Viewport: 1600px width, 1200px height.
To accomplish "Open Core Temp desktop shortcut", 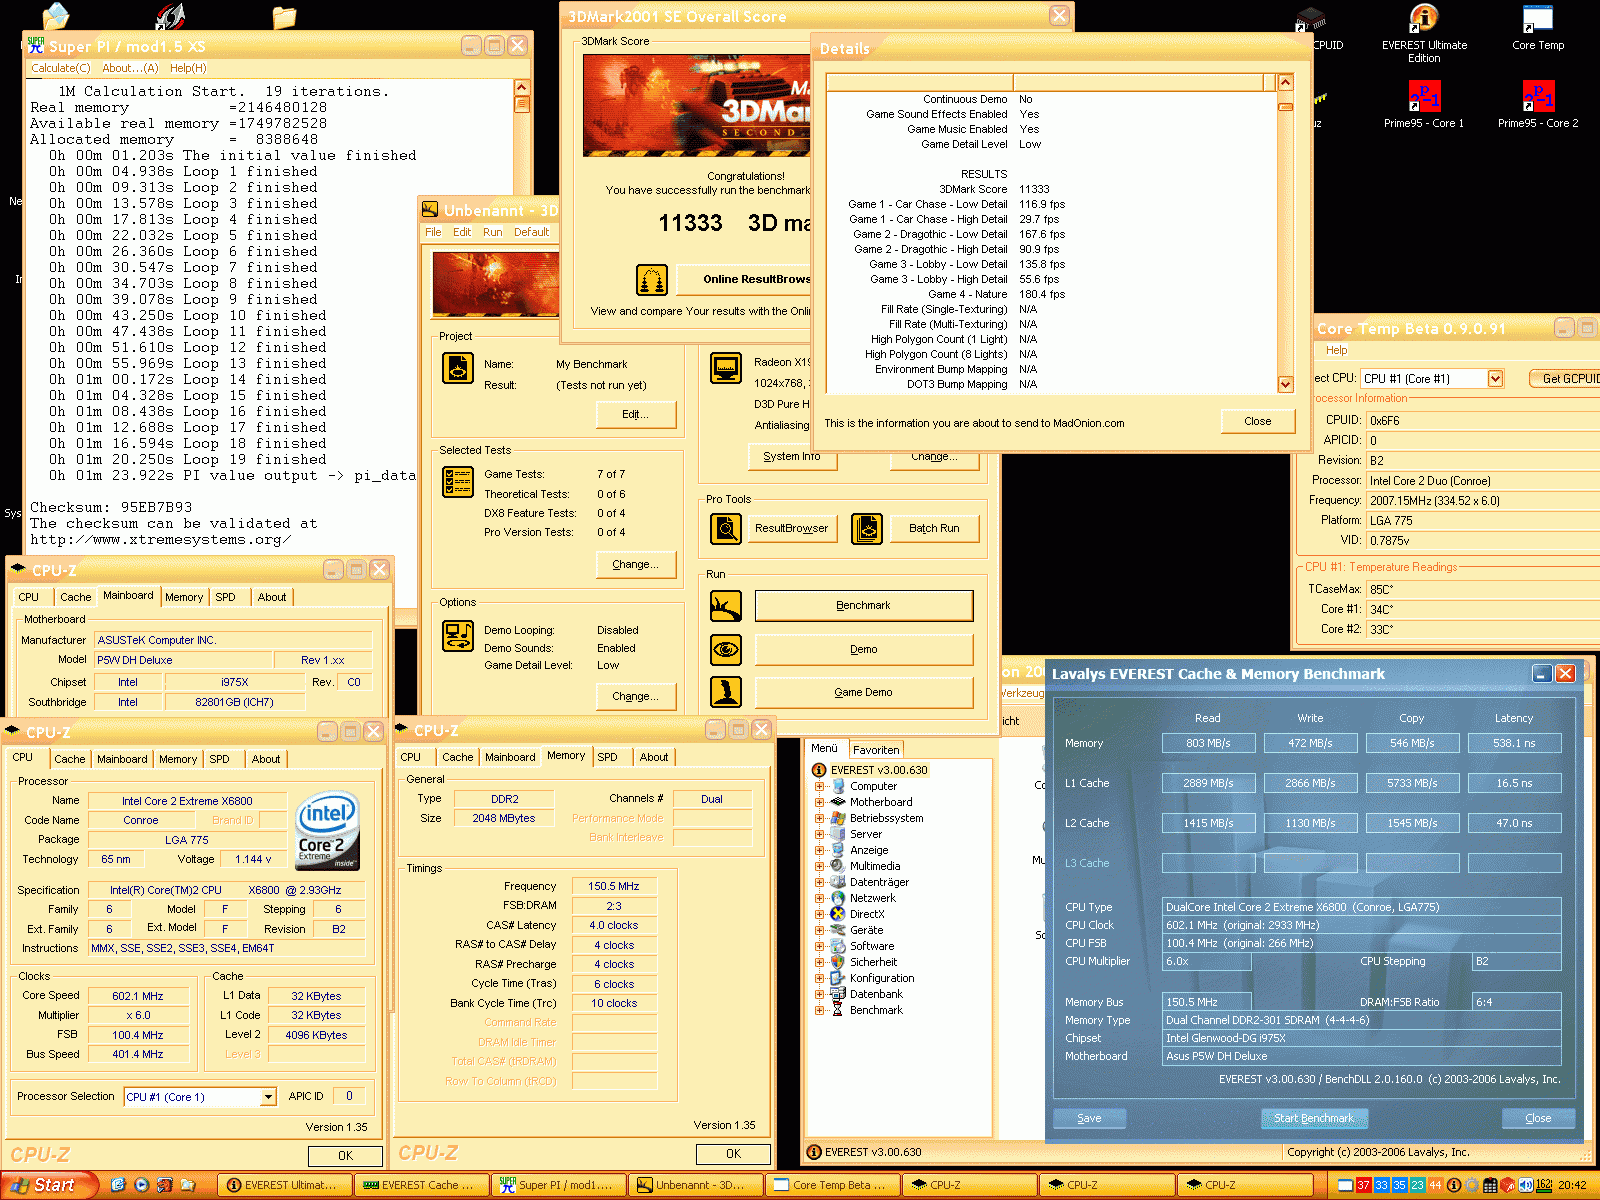I will point(1538,28).
